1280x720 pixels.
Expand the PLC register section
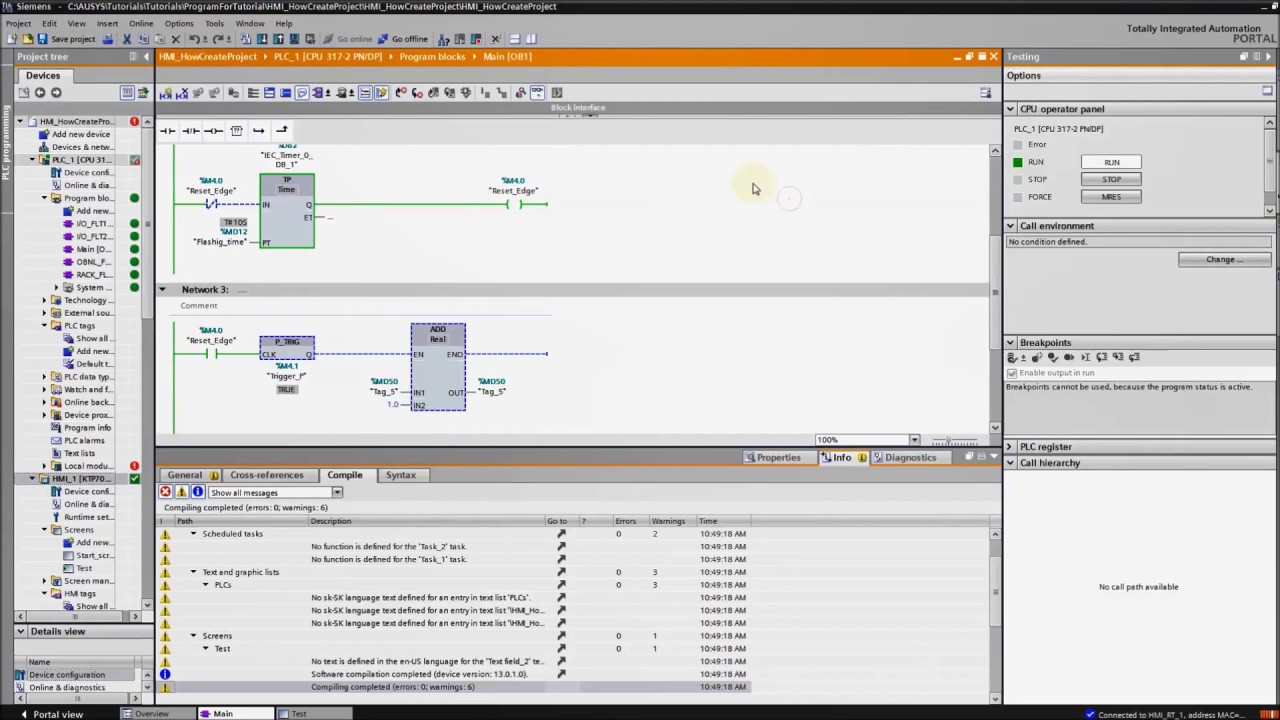click(1010, 447)
